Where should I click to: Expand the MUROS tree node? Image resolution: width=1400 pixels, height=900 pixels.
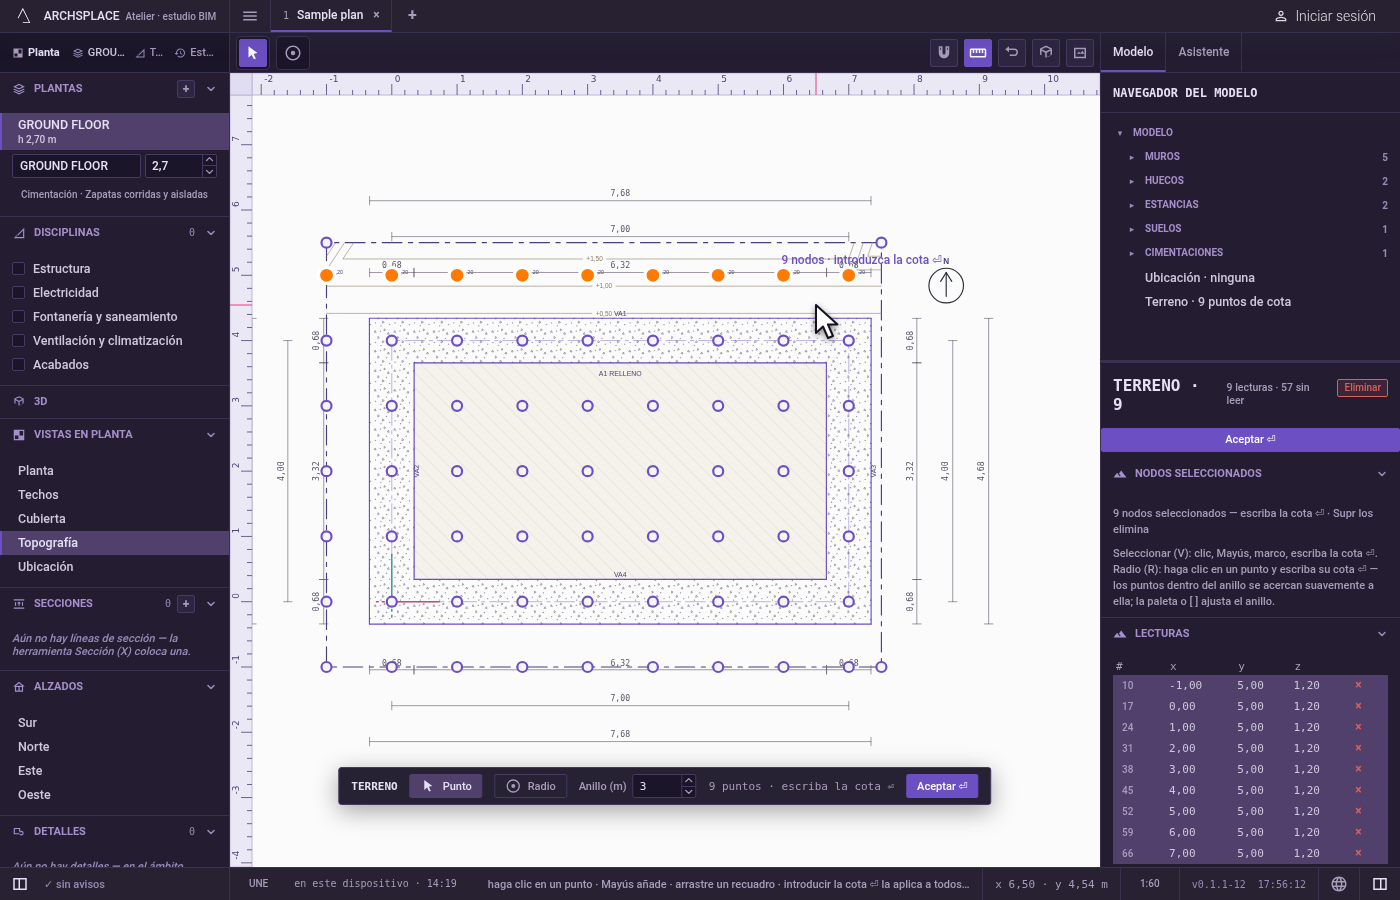1131,157
